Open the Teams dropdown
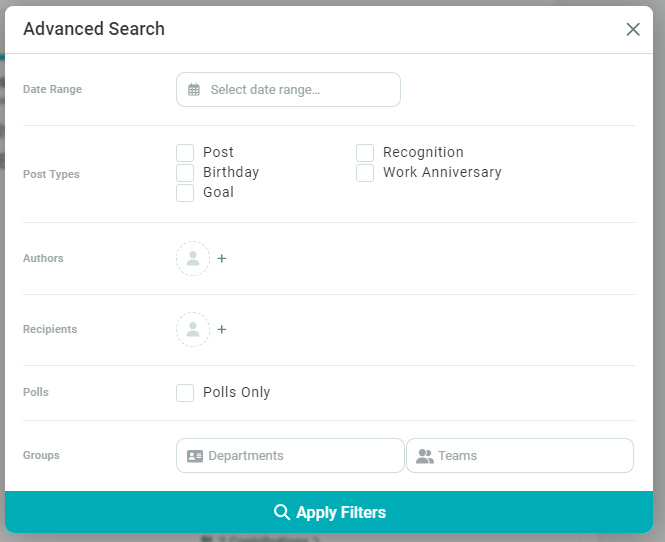Screen dimensions: 665x542 (520, 456)
